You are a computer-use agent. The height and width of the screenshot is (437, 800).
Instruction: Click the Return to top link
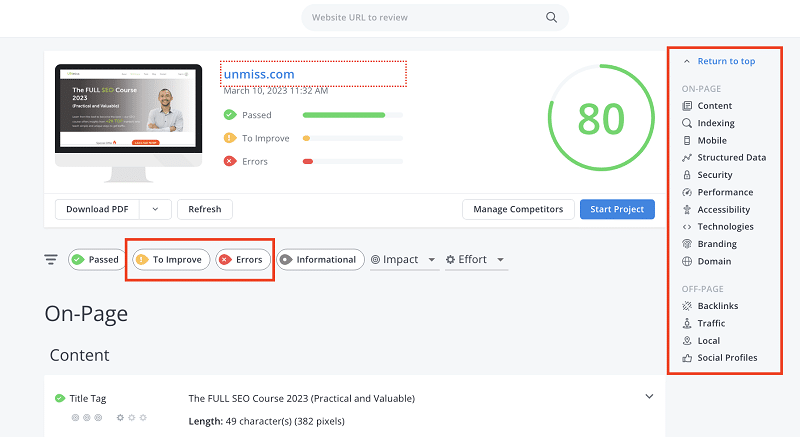click(726, 61)
